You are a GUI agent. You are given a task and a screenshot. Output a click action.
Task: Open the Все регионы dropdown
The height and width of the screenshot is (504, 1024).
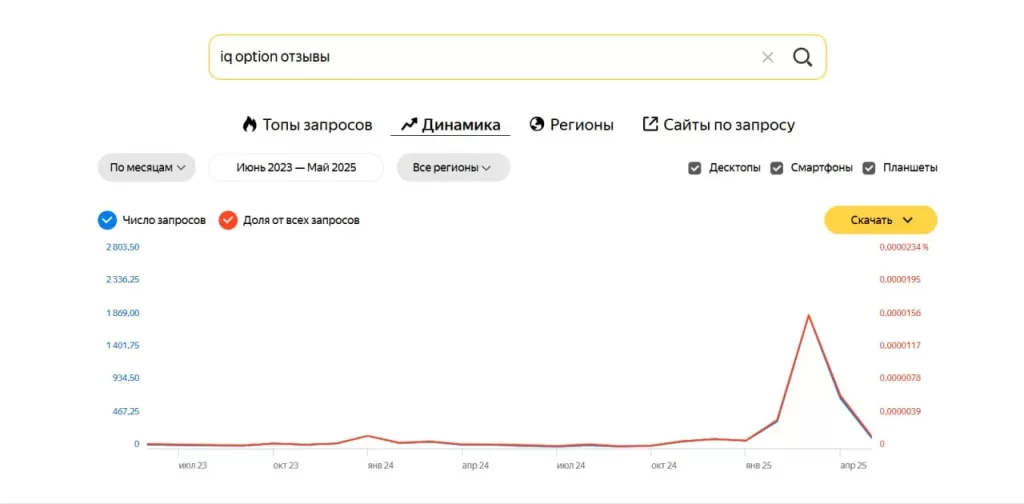(x=453, y=167)
